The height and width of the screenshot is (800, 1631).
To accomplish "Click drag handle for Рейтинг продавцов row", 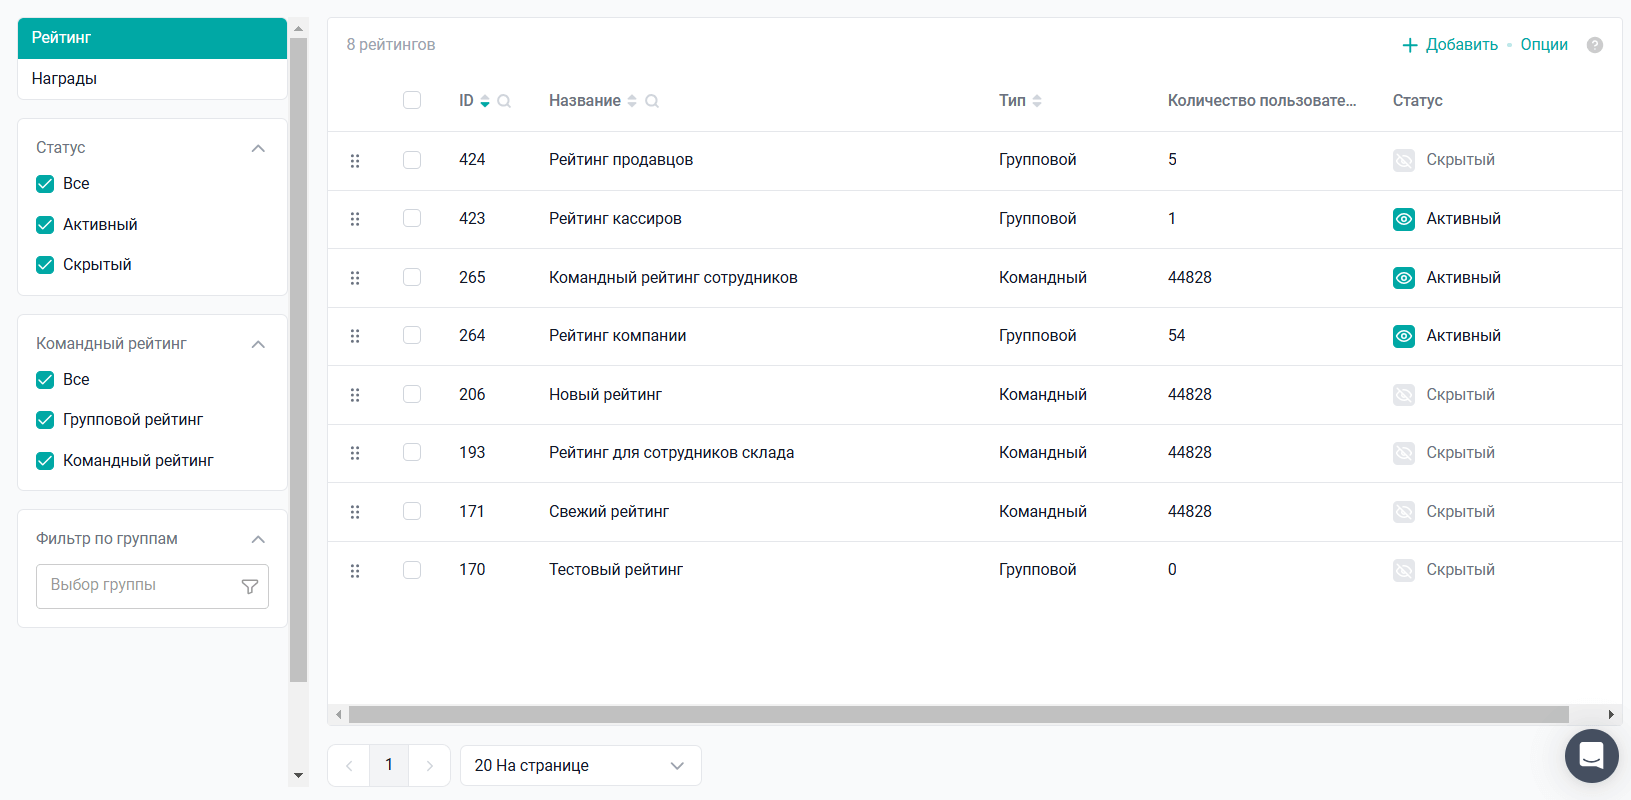I will coord(355,161).
